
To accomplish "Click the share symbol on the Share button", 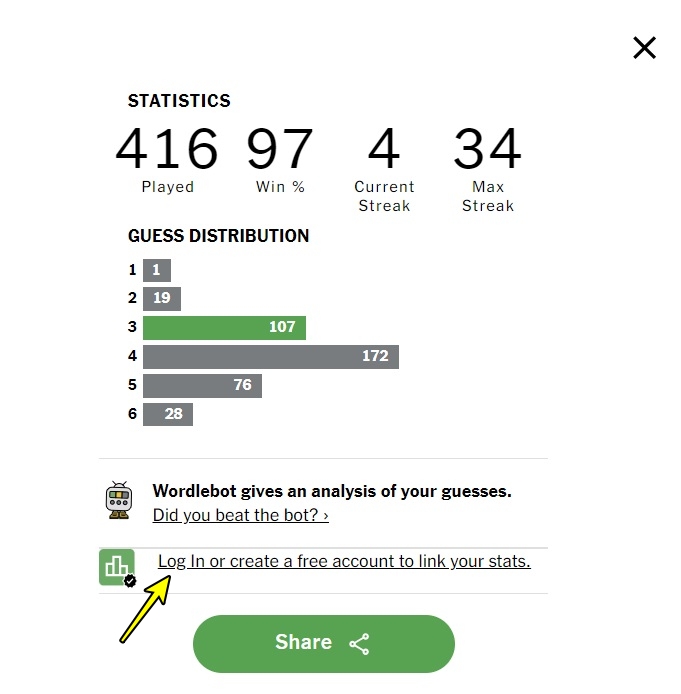I will tap(359, 644).
